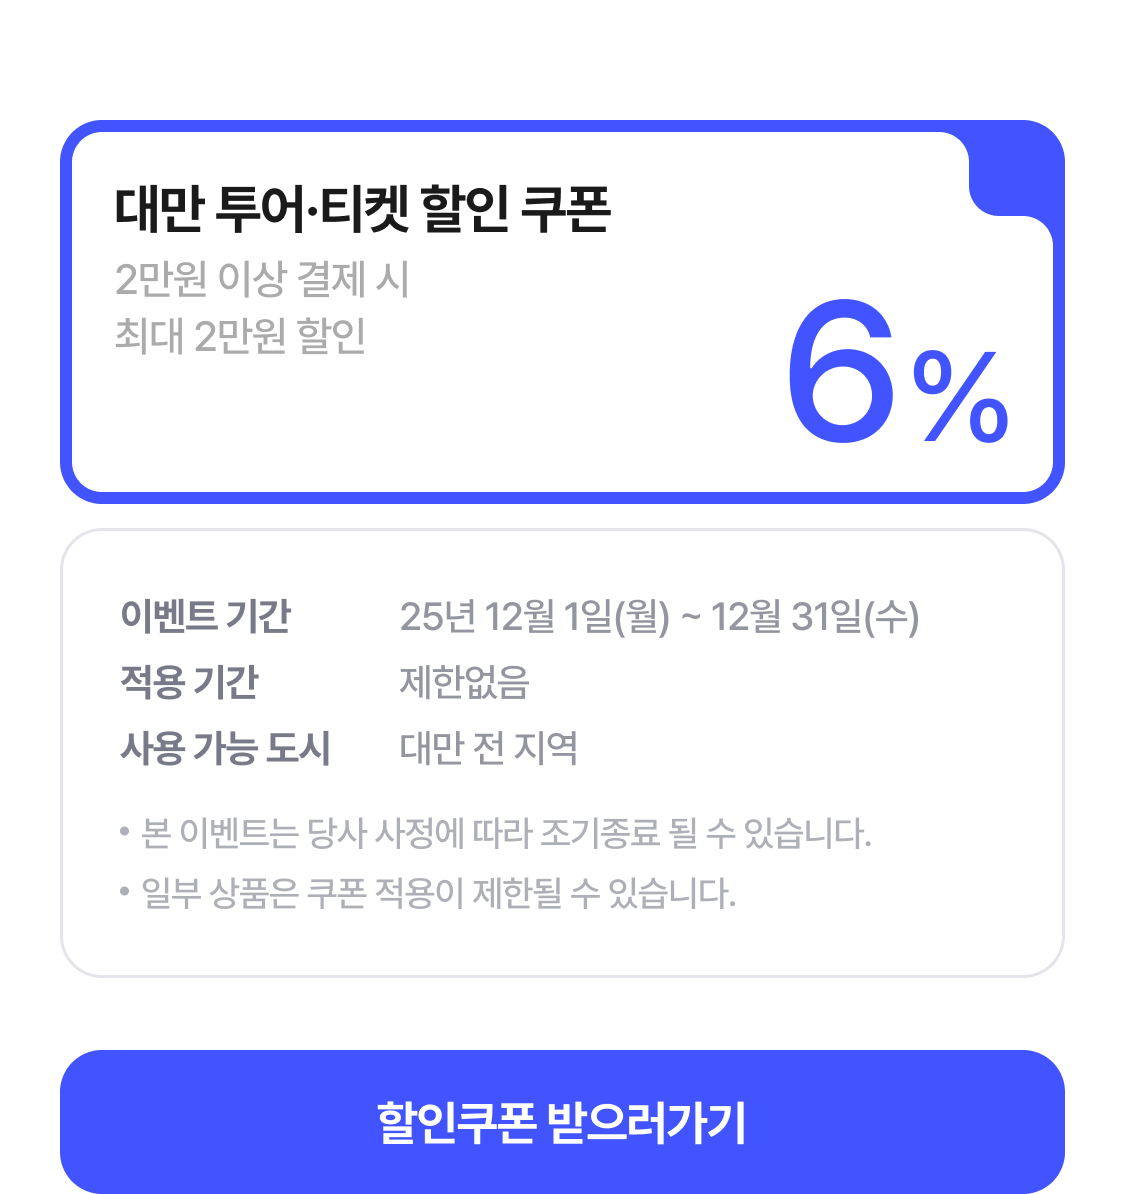Click the 조기종료 notice line
The width and height of the screenshot is (1125, 1194).
point(506,833)
